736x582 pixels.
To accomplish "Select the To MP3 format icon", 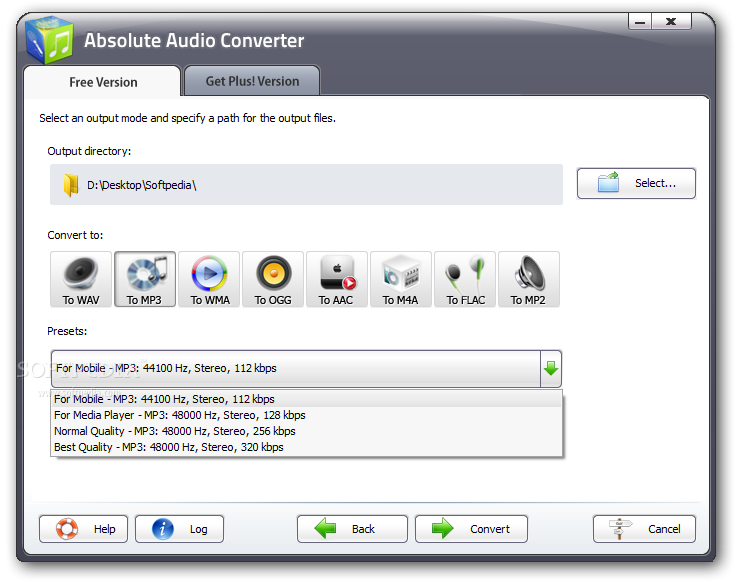I will coord(145,279).
